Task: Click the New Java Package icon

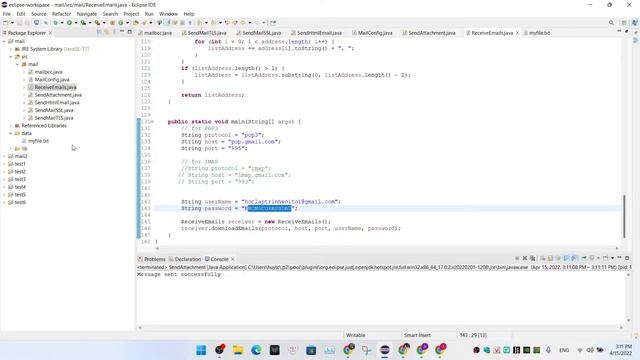Action: coord(112,23)
